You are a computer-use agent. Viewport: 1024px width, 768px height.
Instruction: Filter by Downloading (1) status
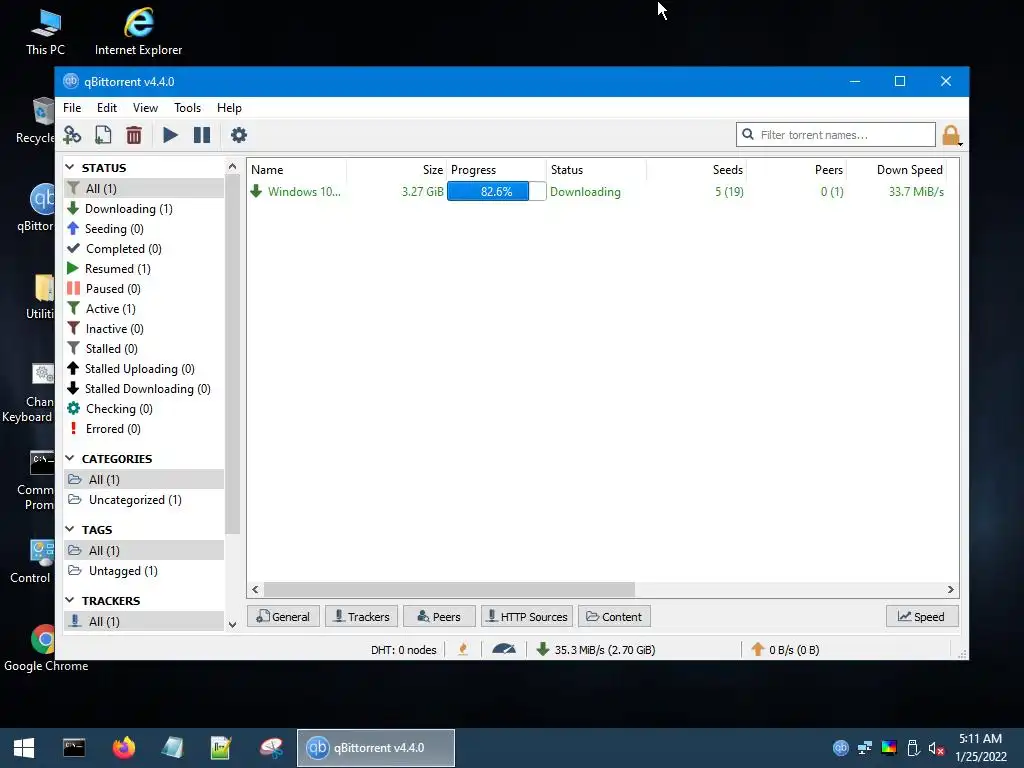point(144,209)
